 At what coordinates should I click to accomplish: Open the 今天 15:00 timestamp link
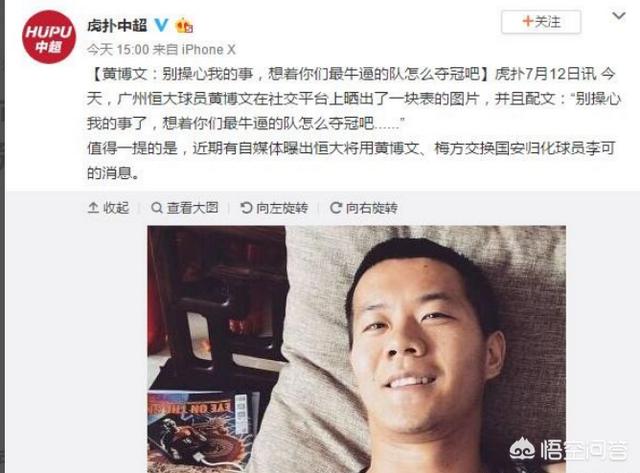tap(118, 50)
